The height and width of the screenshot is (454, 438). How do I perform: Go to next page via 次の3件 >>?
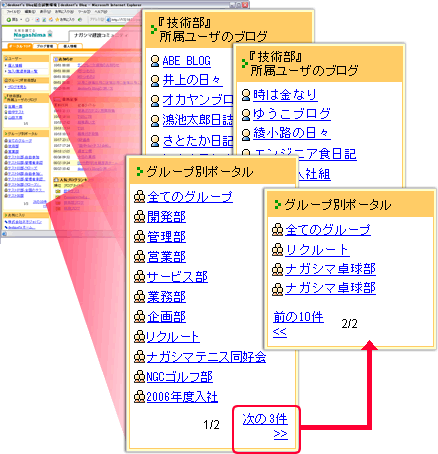pyautogui.click(x=265, y=426)
